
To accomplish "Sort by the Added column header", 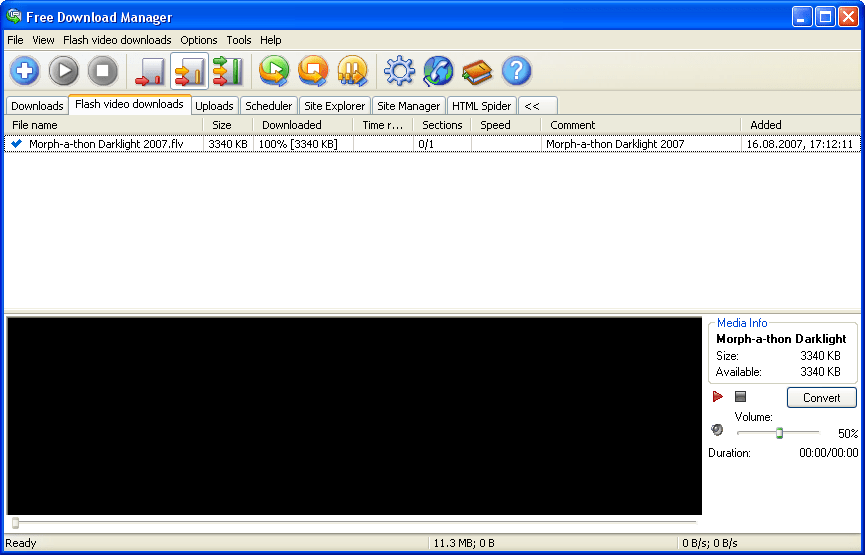I will (x=801, y=125).
